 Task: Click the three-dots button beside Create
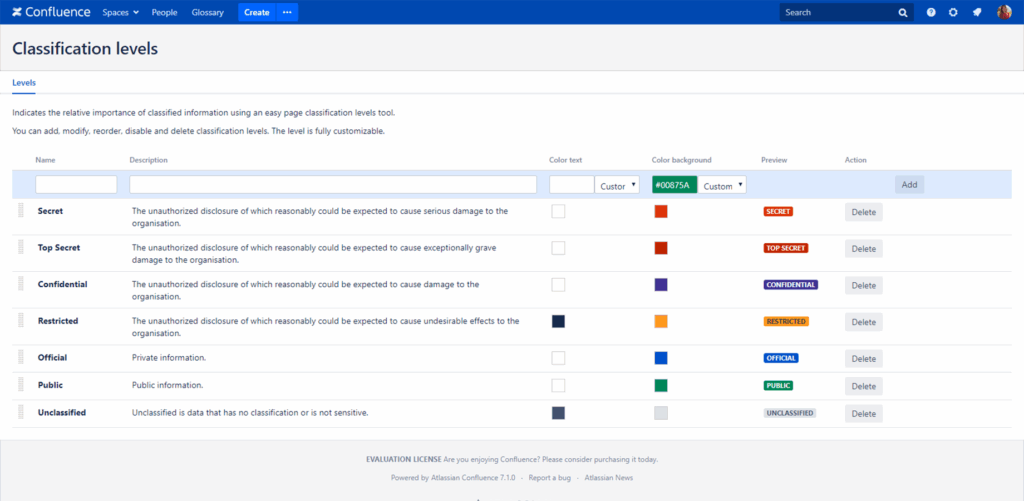[287, 12]
